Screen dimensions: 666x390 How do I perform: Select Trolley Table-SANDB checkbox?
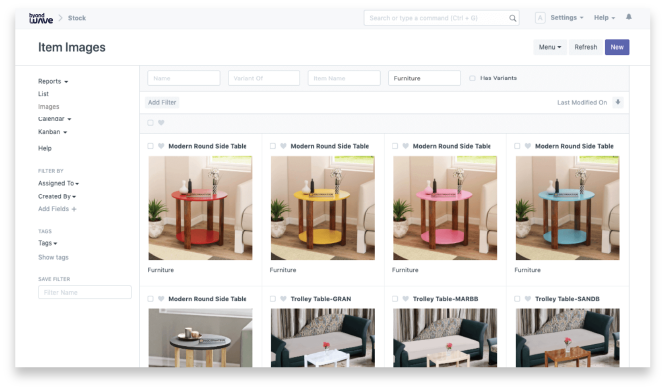[517, 299]
